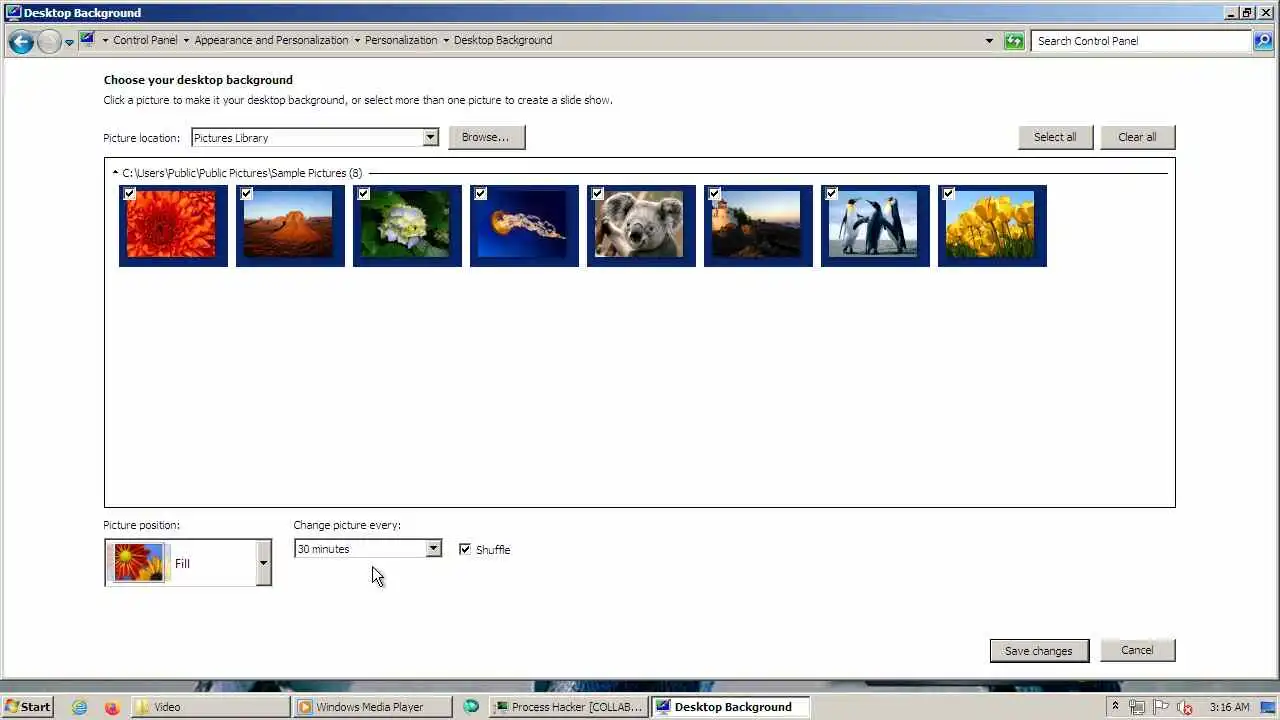The height and width of the screenshot is (720, 1280).
Task: Click Desktop Background taskbar item
Action: tap(731, 707)
